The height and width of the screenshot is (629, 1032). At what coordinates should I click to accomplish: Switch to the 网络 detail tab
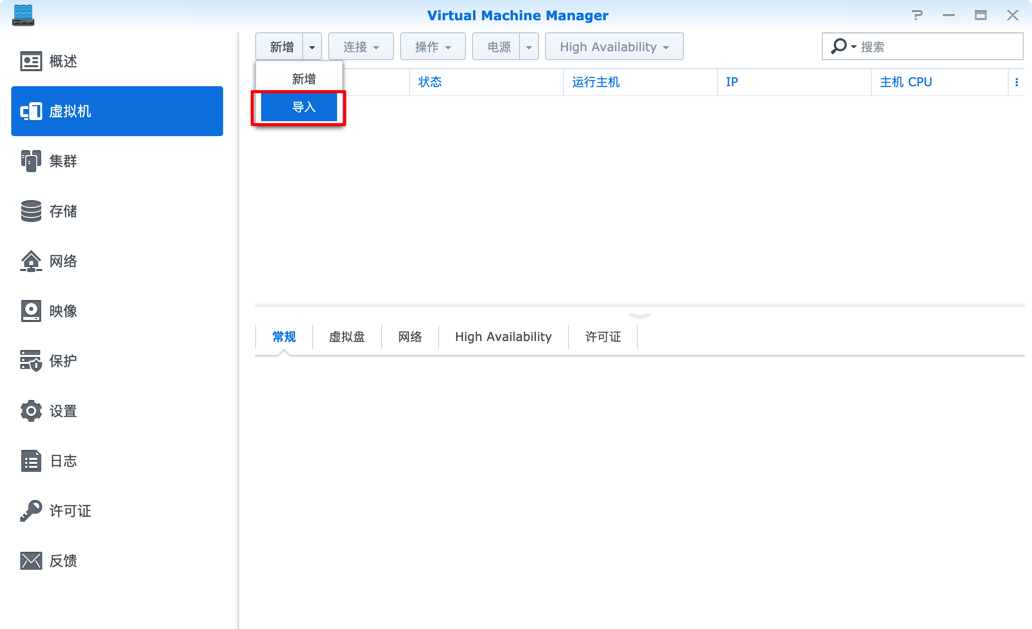(x=410, y=337)
